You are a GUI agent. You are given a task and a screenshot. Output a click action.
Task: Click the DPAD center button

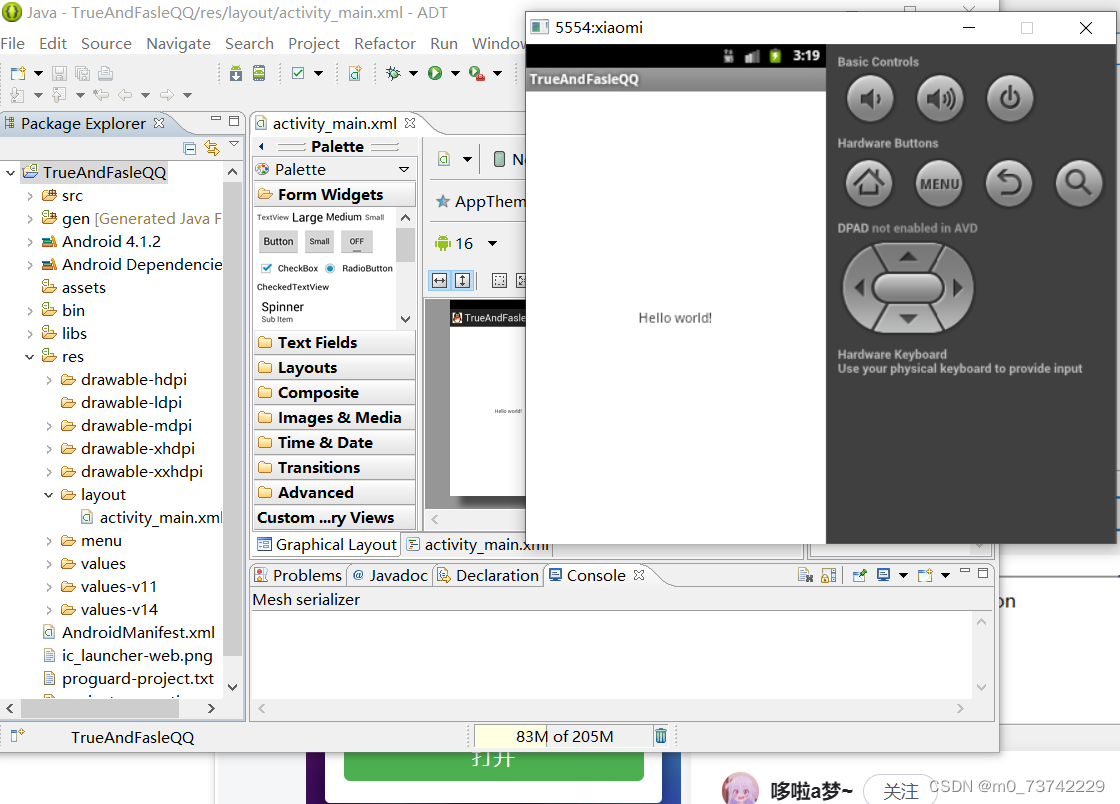click(x=908, y=288)
